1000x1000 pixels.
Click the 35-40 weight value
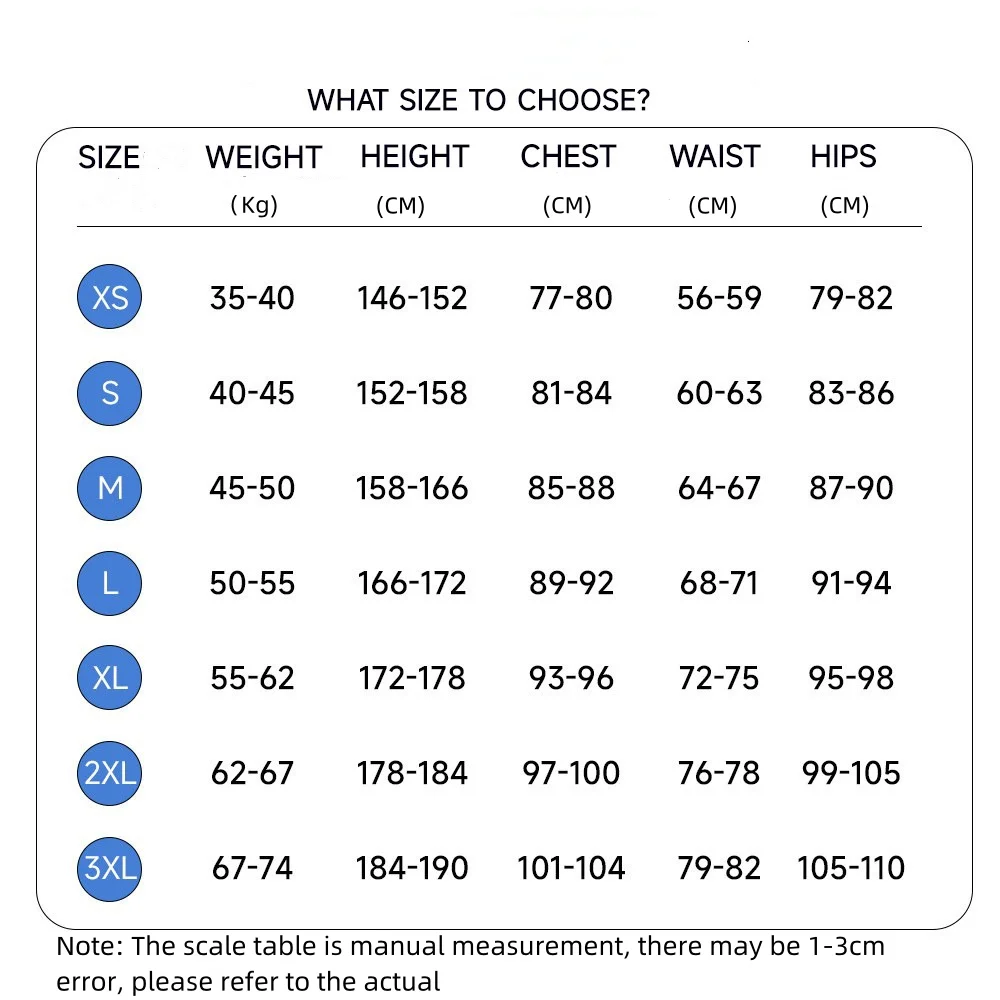(252, 298)
